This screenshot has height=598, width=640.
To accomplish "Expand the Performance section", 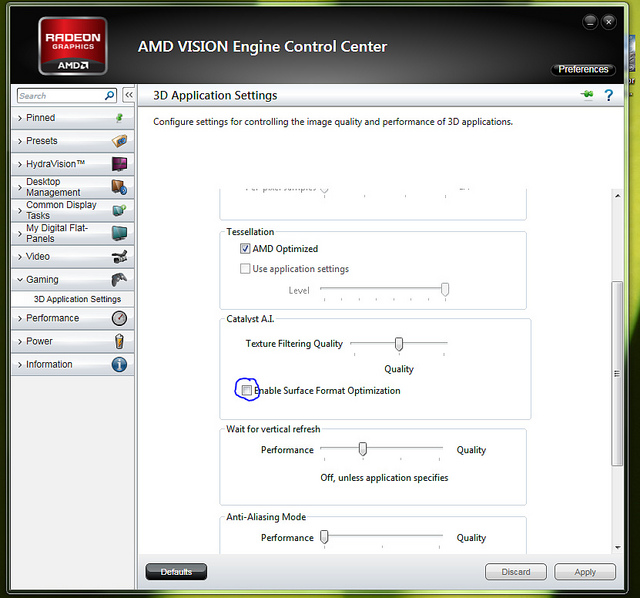I will [x=20, y=318].
